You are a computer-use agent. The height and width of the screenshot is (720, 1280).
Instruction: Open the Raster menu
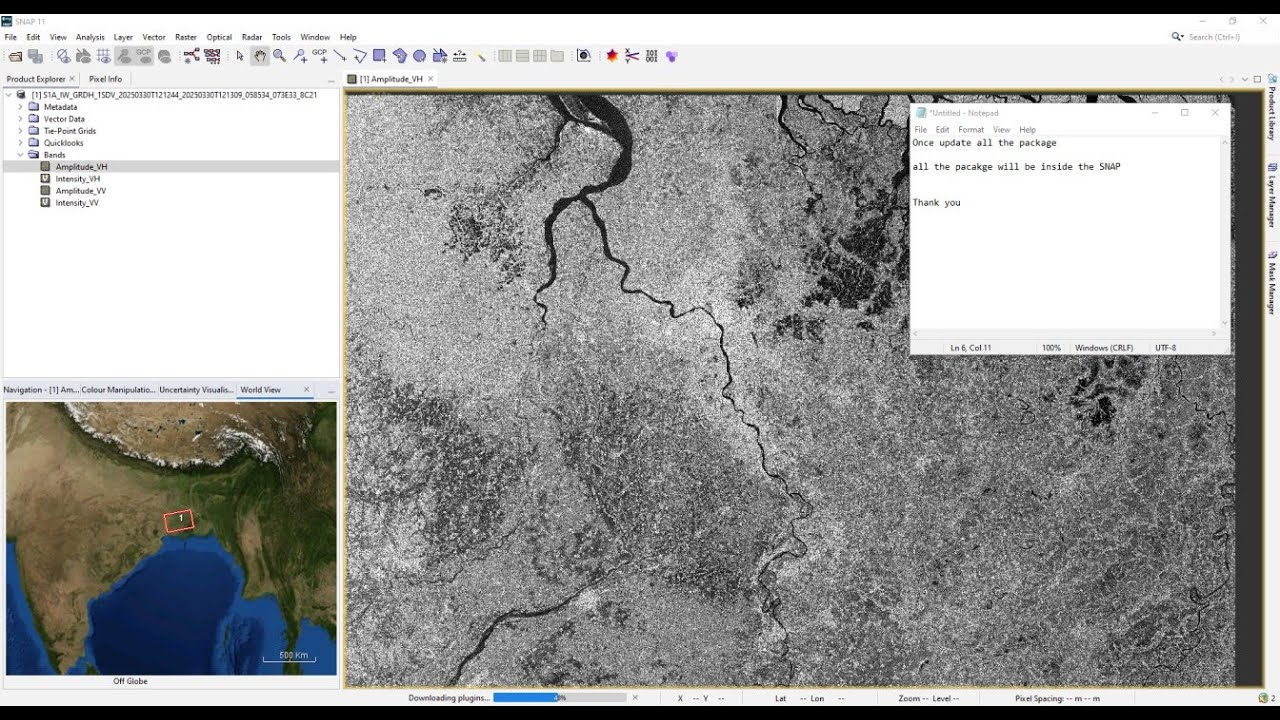coord(186,37)
